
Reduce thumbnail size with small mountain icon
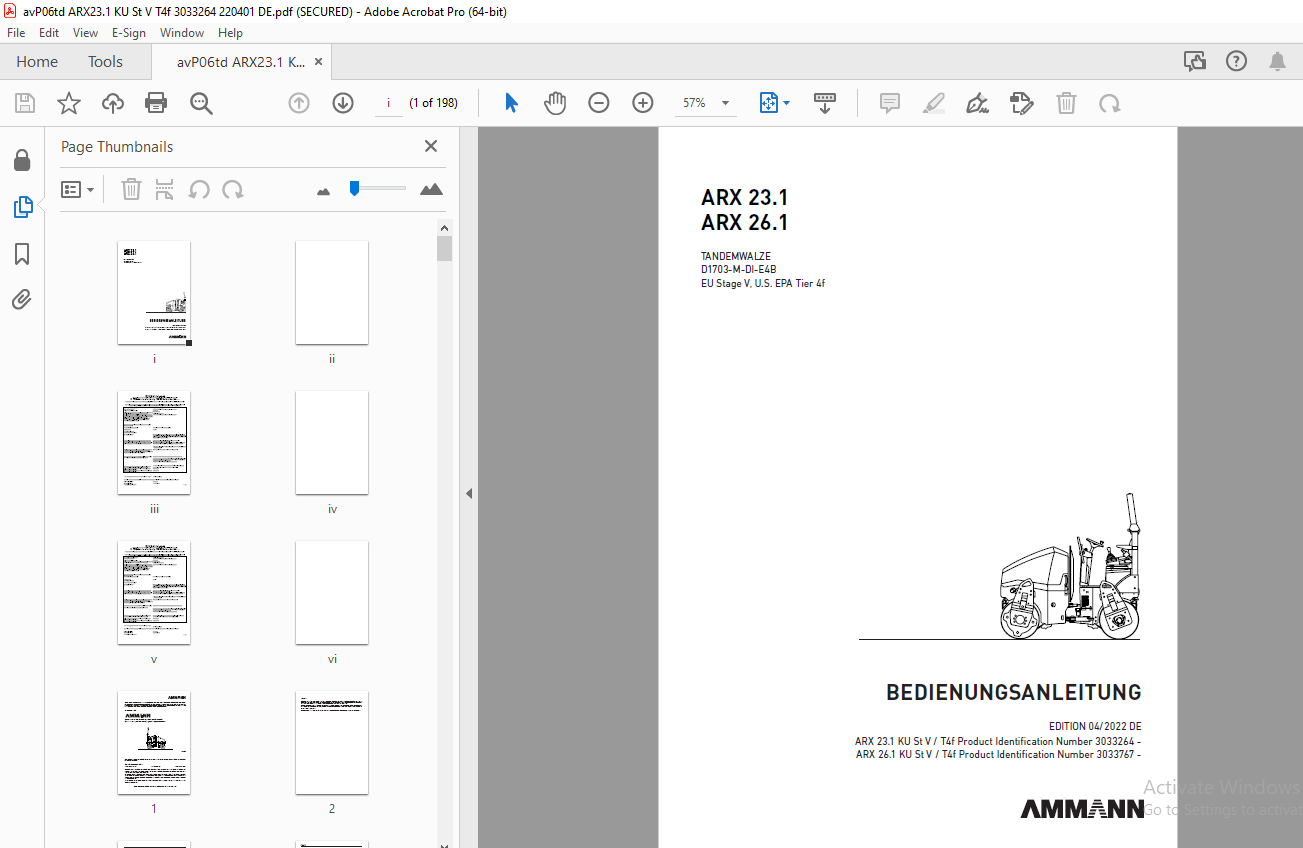click(323, 190)
